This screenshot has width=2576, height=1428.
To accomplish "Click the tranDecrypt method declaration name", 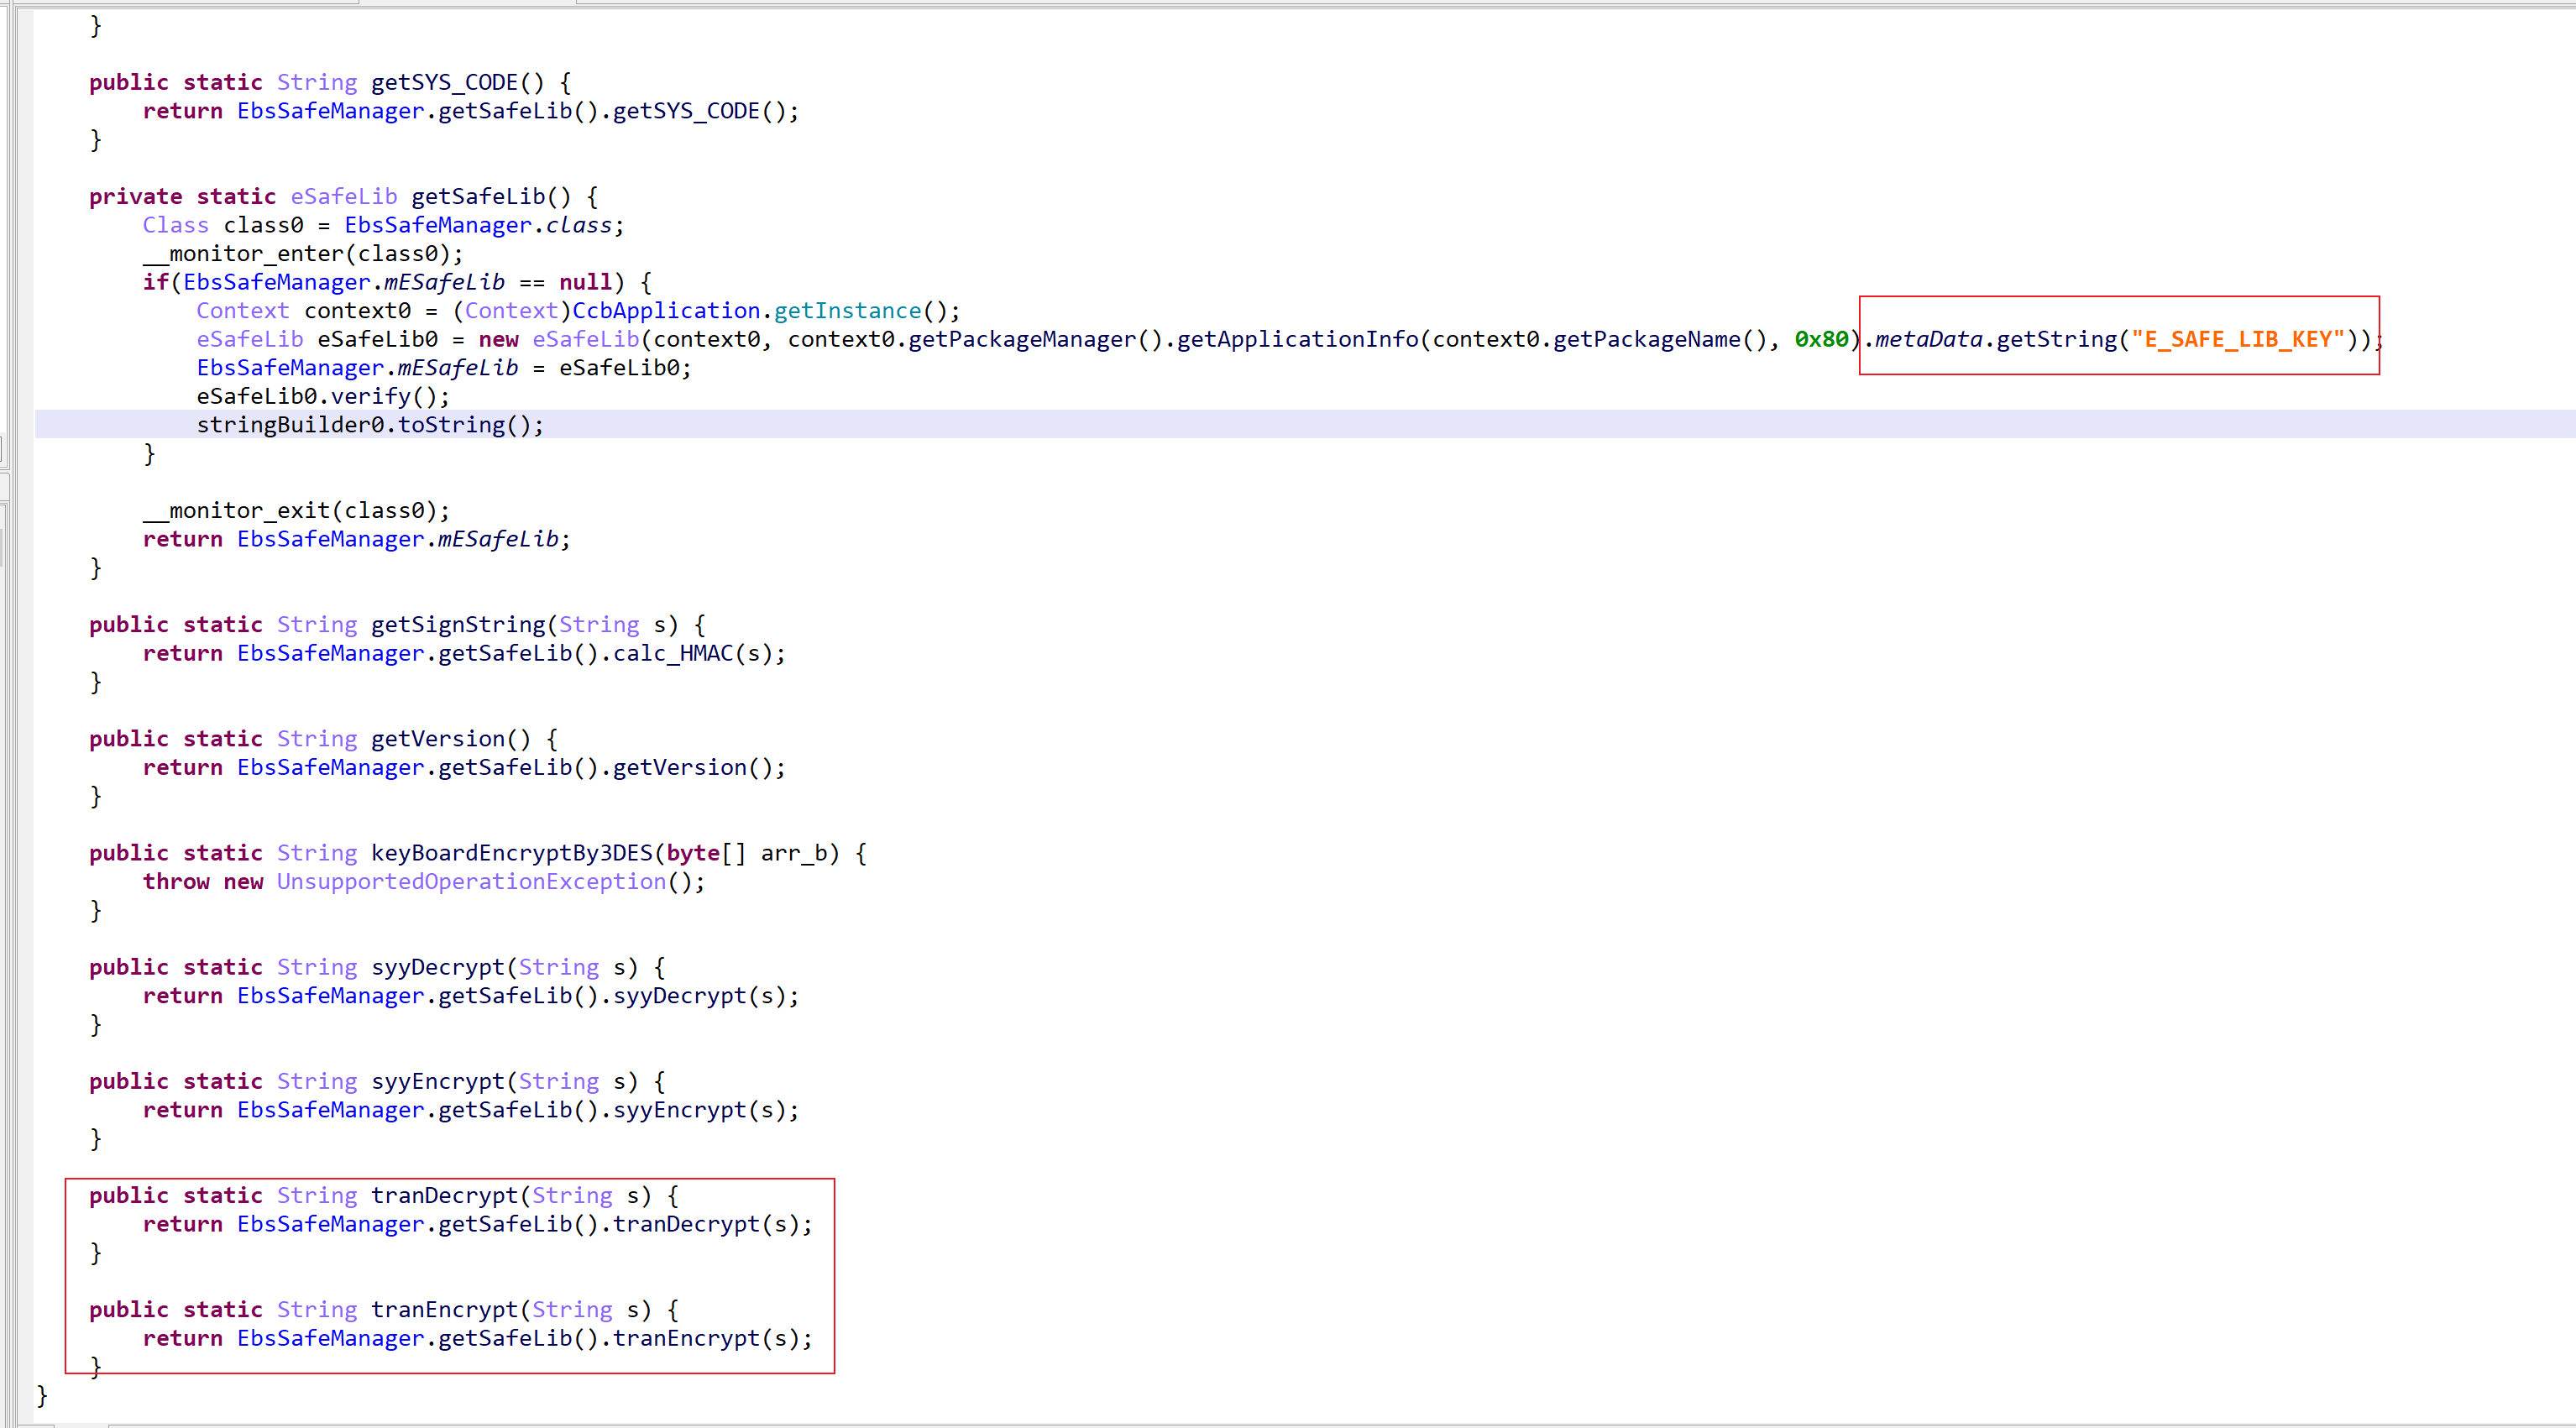I will click(x=444, y=1196).
